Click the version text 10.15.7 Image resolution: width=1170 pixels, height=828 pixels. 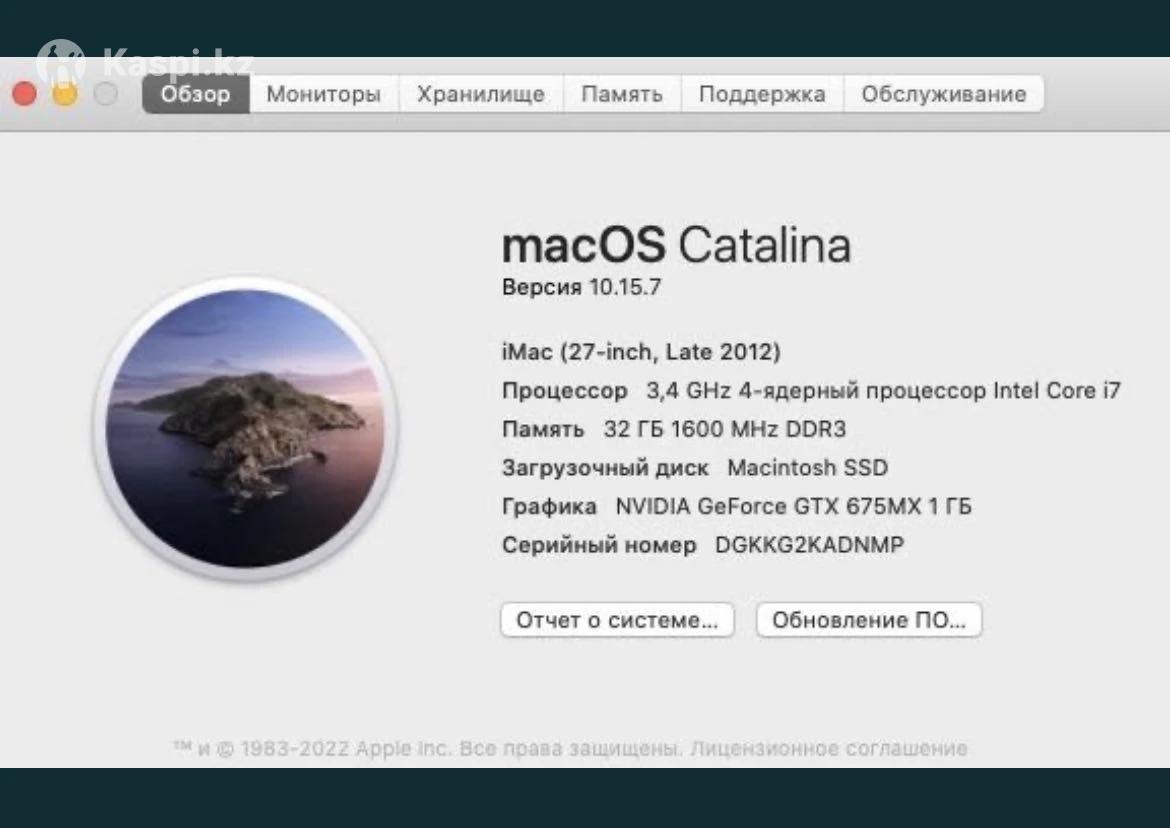pyautogui.click(x=625, y=287)
